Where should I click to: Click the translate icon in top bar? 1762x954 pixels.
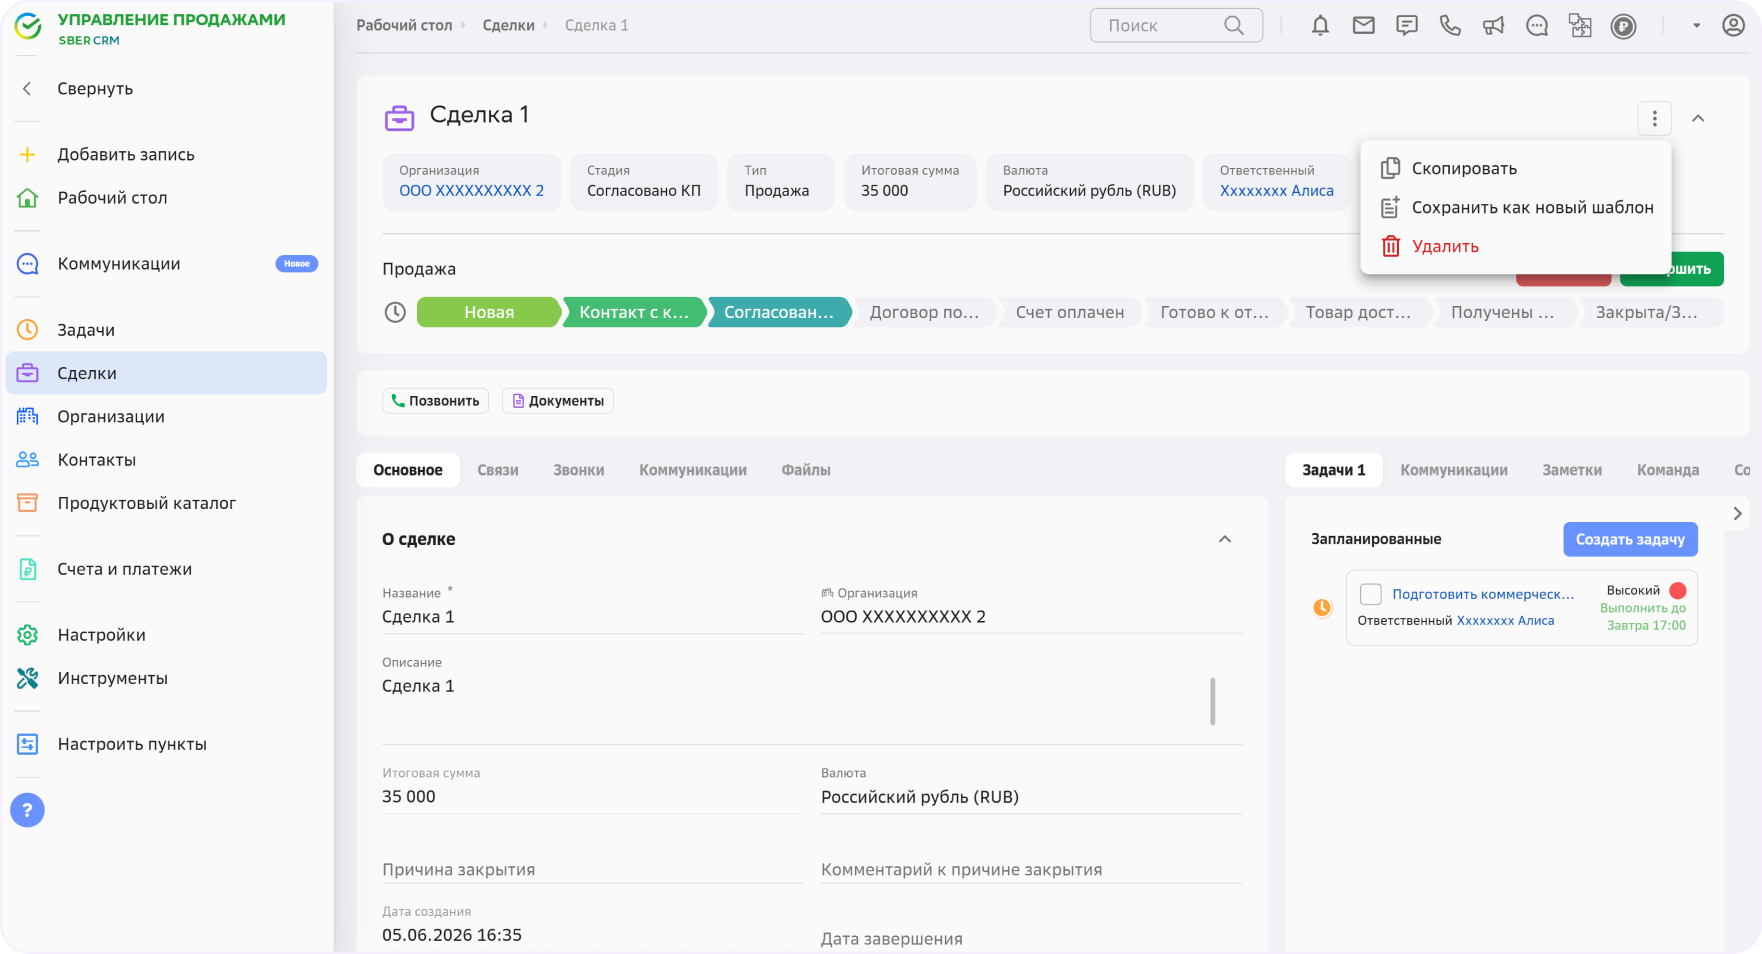(x=1580, y=26)
